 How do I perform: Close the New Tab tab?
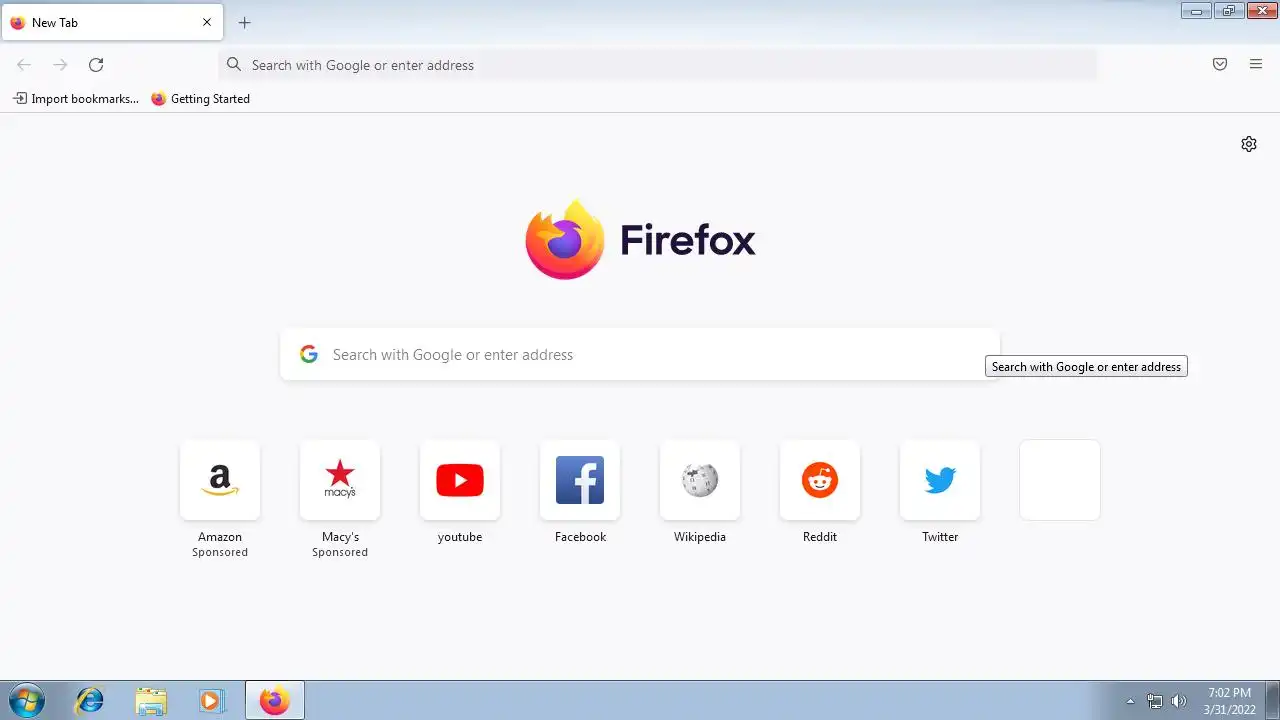[207, 22]
